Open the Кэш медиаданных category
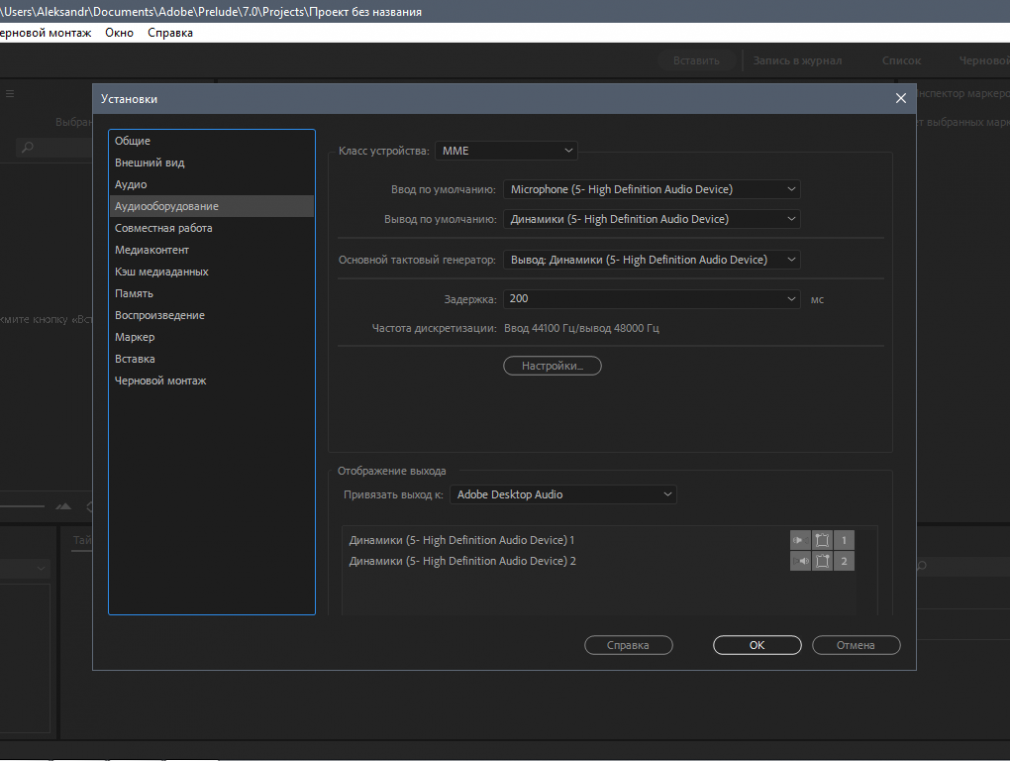Image resolution: width=1010 pixels, height=761 pixels. (211, 272)
